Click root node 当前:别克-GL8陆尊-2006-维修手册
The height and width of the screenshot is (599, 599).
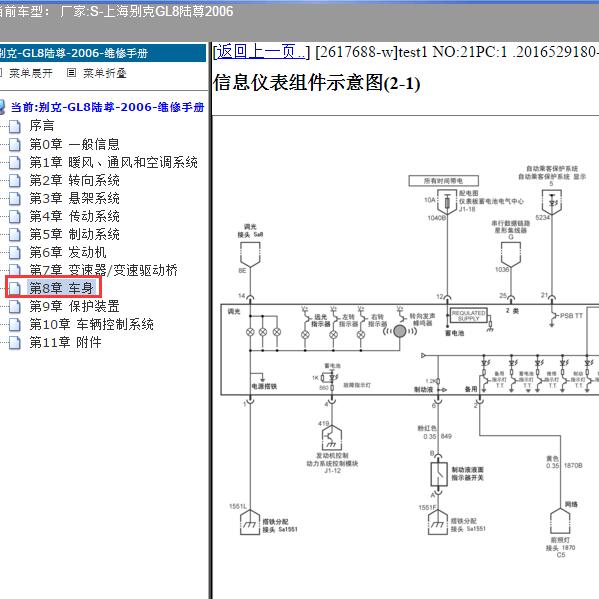click(x=107, y=107)
